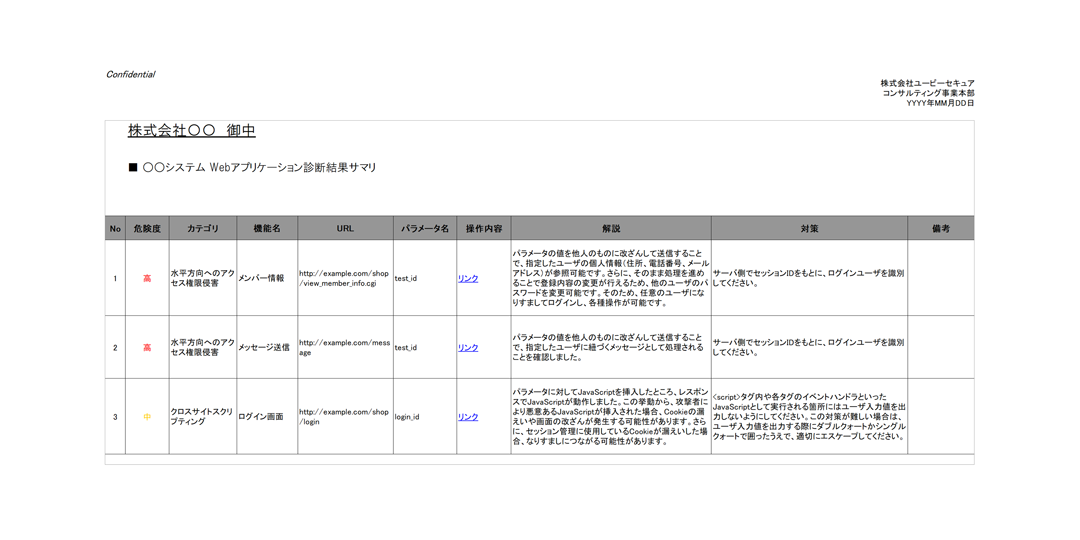Select the 高 risk cell in row 2
The image size is (1080, 540).
(x=147, y=348)
